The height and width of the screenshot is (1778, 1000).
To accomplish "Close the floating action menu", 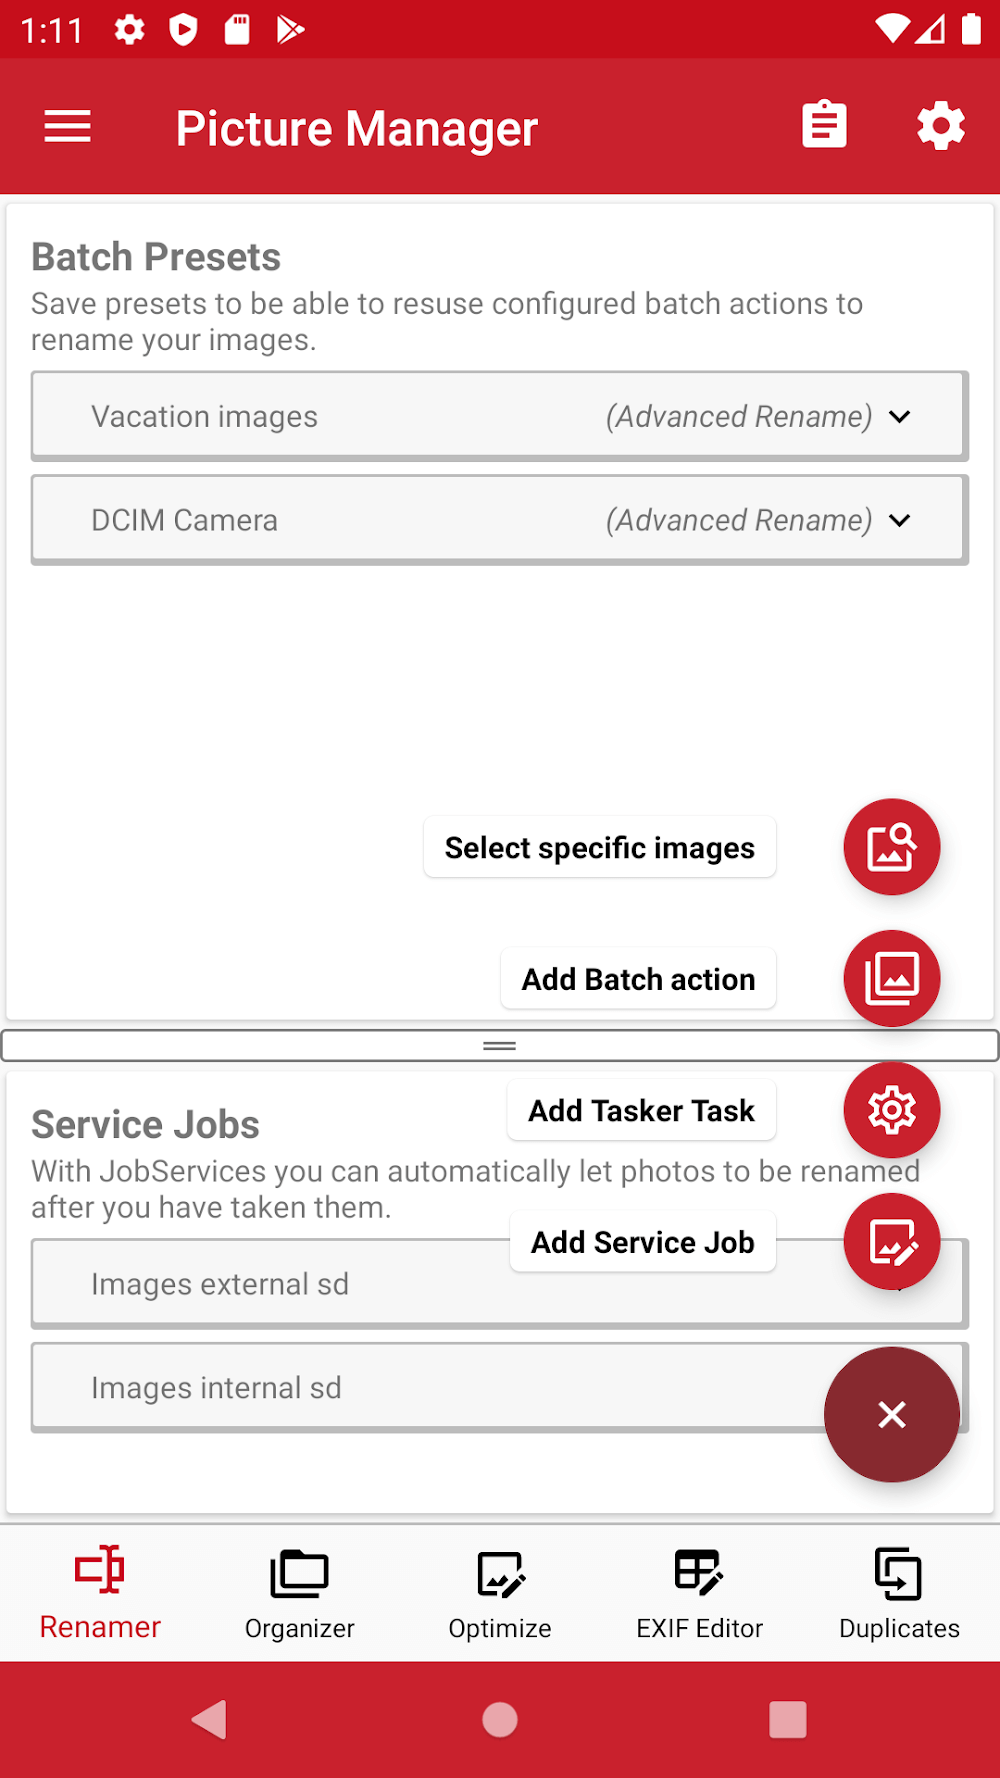I will point(891,1414).
